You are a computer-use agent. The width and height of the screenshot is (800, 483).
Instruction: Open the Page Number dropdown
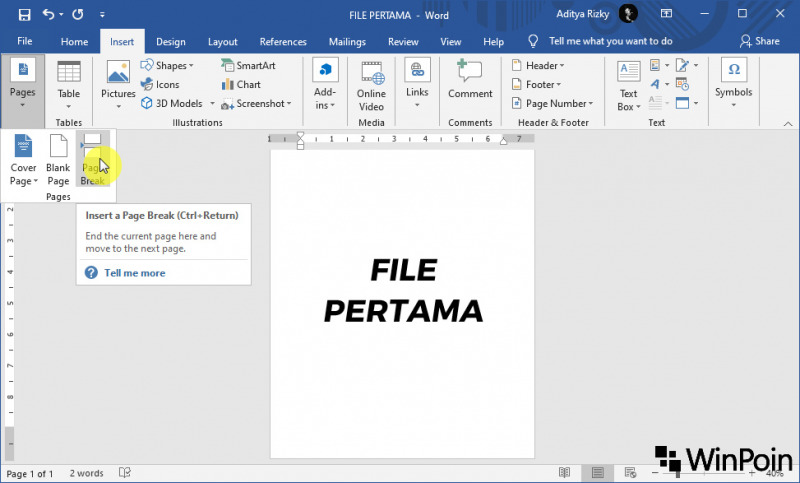pos(553,104)
